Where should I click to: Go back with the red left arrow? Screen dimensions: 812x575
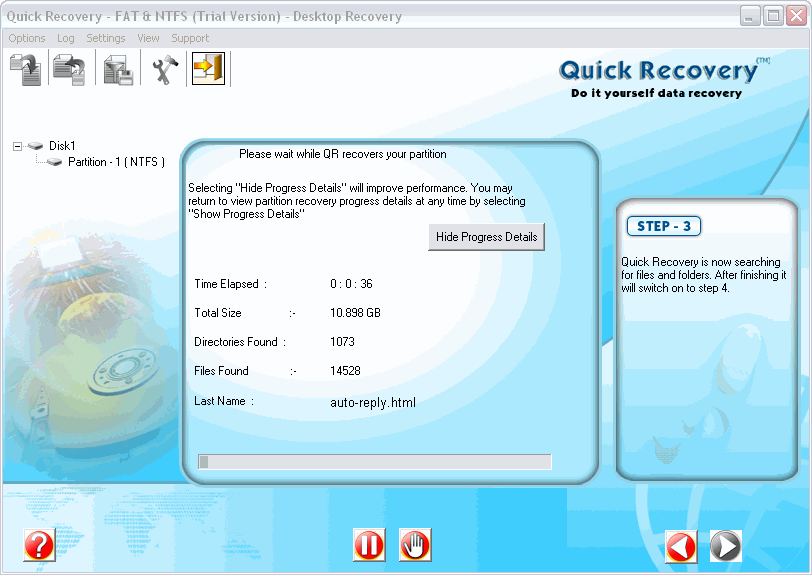click(681, 547)
